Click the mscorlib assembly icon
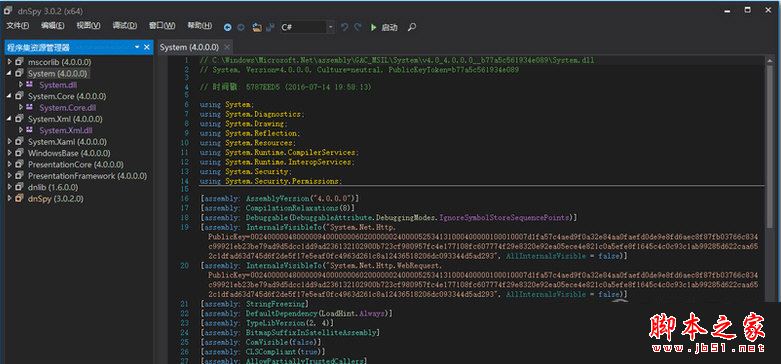This screenshot has height=364, width=781. pyautogui.click(x=19, y=62)
